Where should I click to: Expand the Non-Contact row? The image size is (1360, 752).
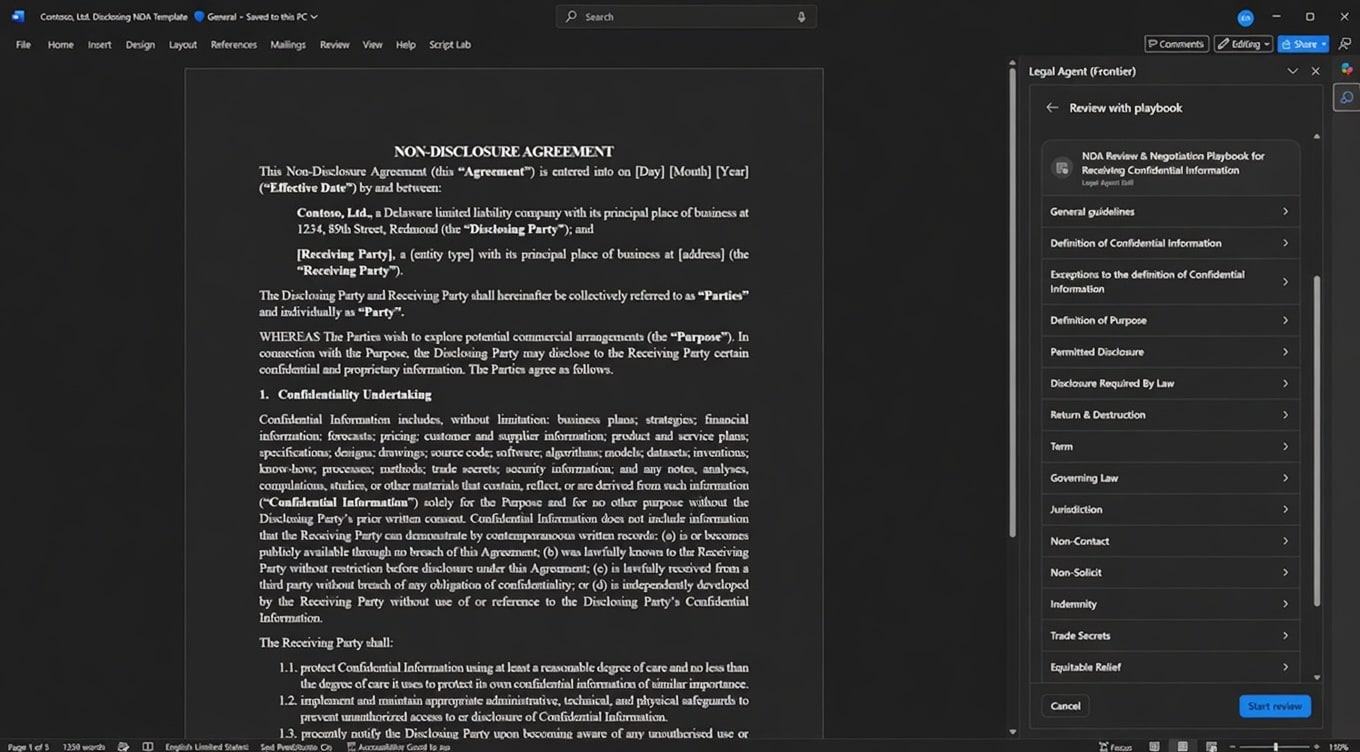pyautogui.click(x=1170, y=541)
